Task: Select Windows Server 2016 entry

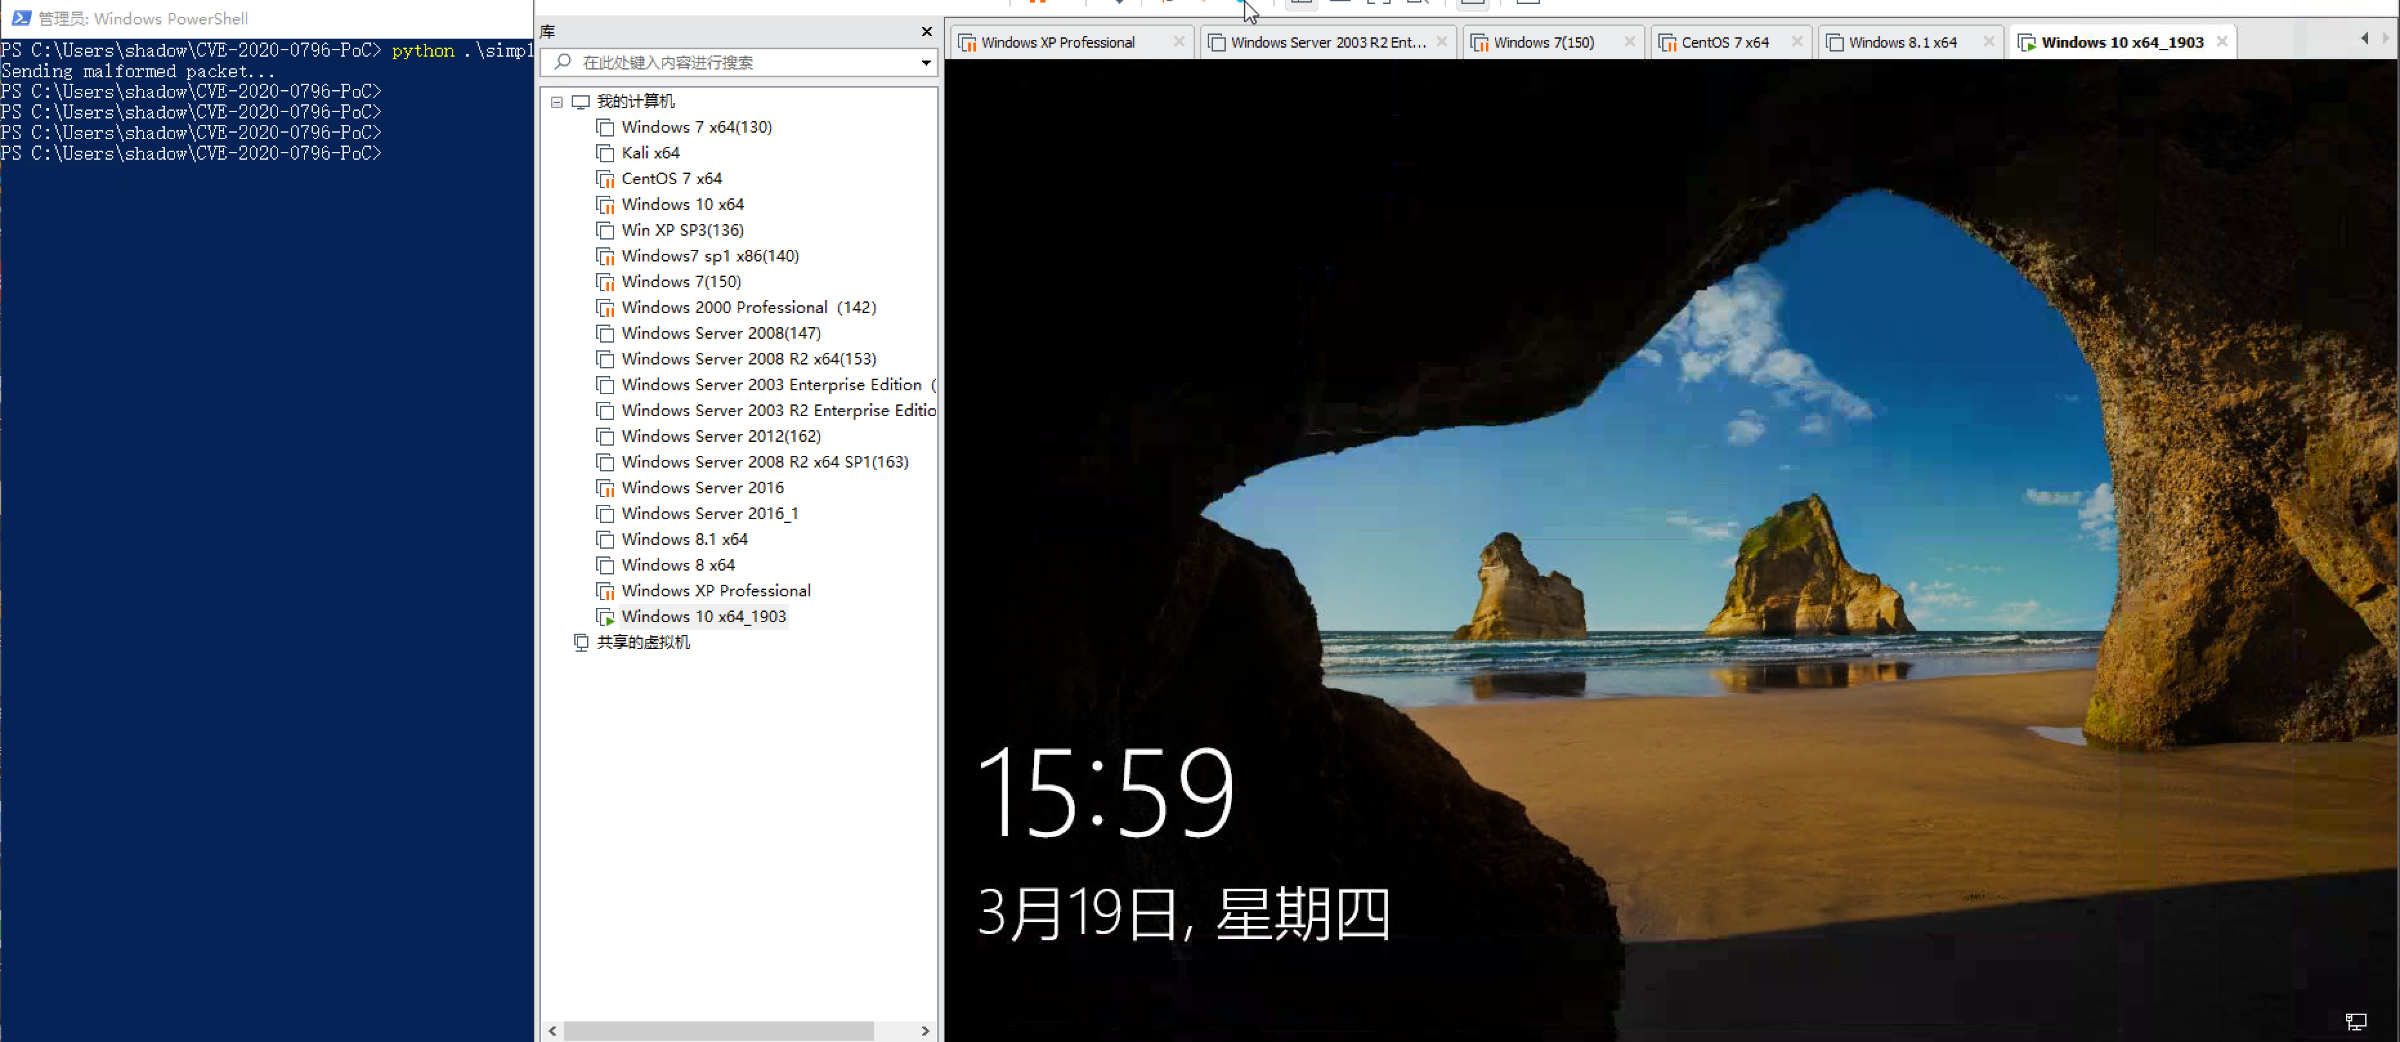Action: click(x=702, y=488)
